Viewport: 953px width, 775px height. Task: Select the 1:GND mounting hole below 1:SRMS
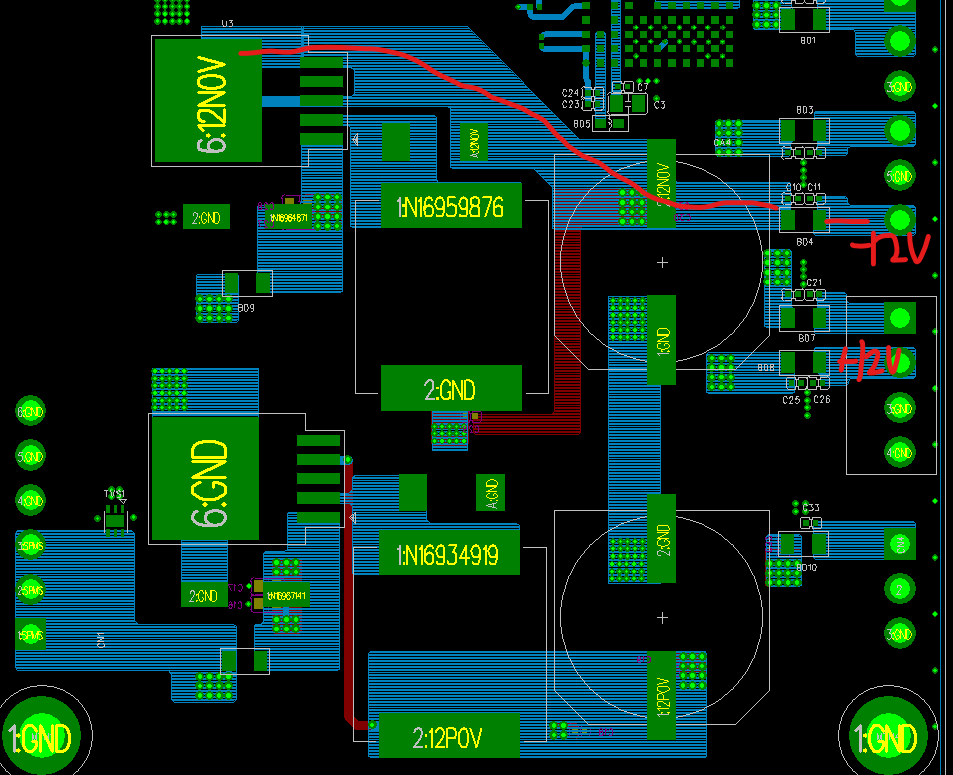41,735
